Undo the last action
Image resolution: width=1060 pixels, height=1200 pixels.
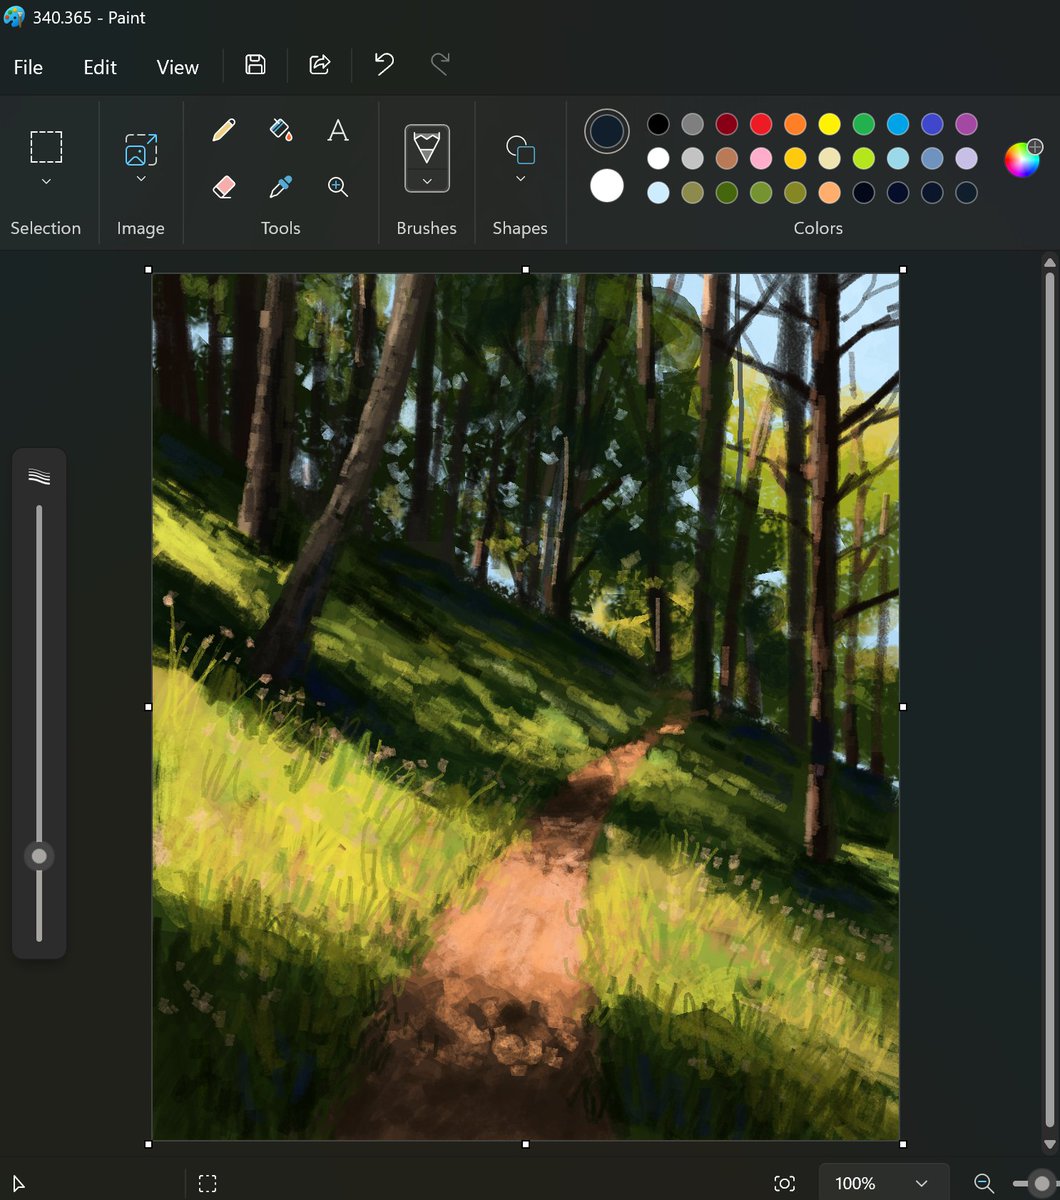[x=384, y=65]
